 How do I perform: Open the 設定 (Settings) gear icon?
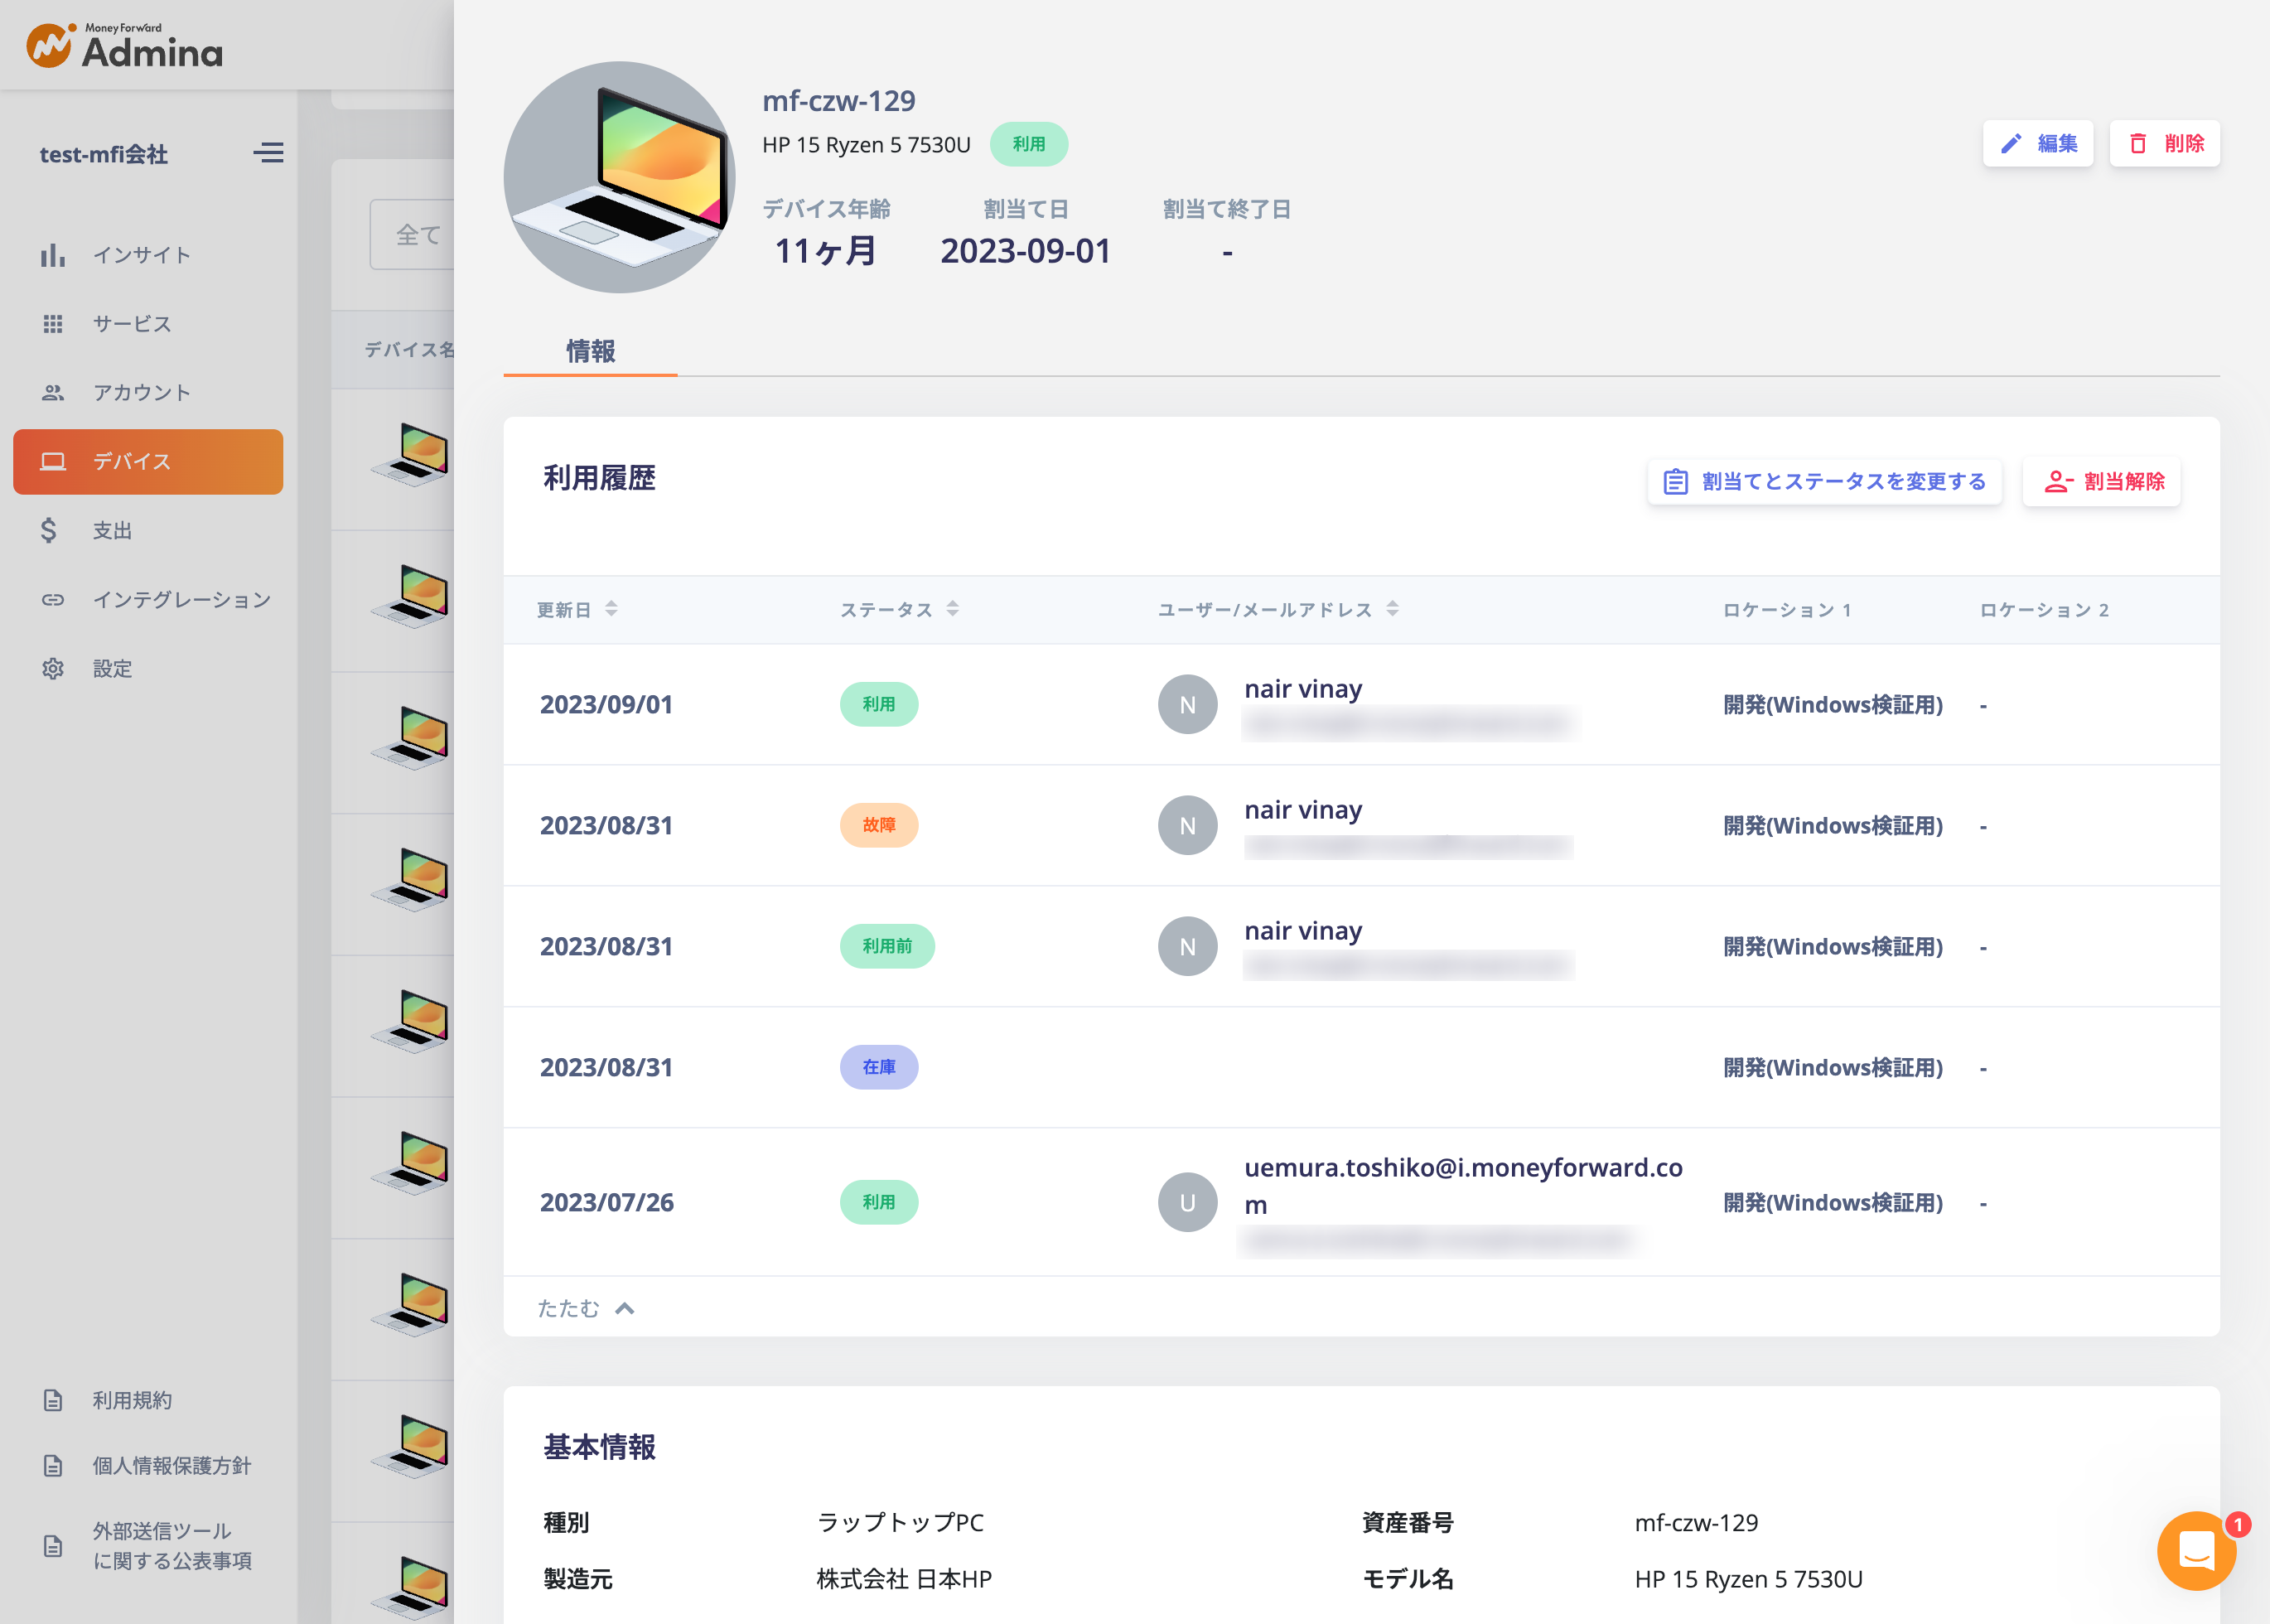(x=53, y=668)
